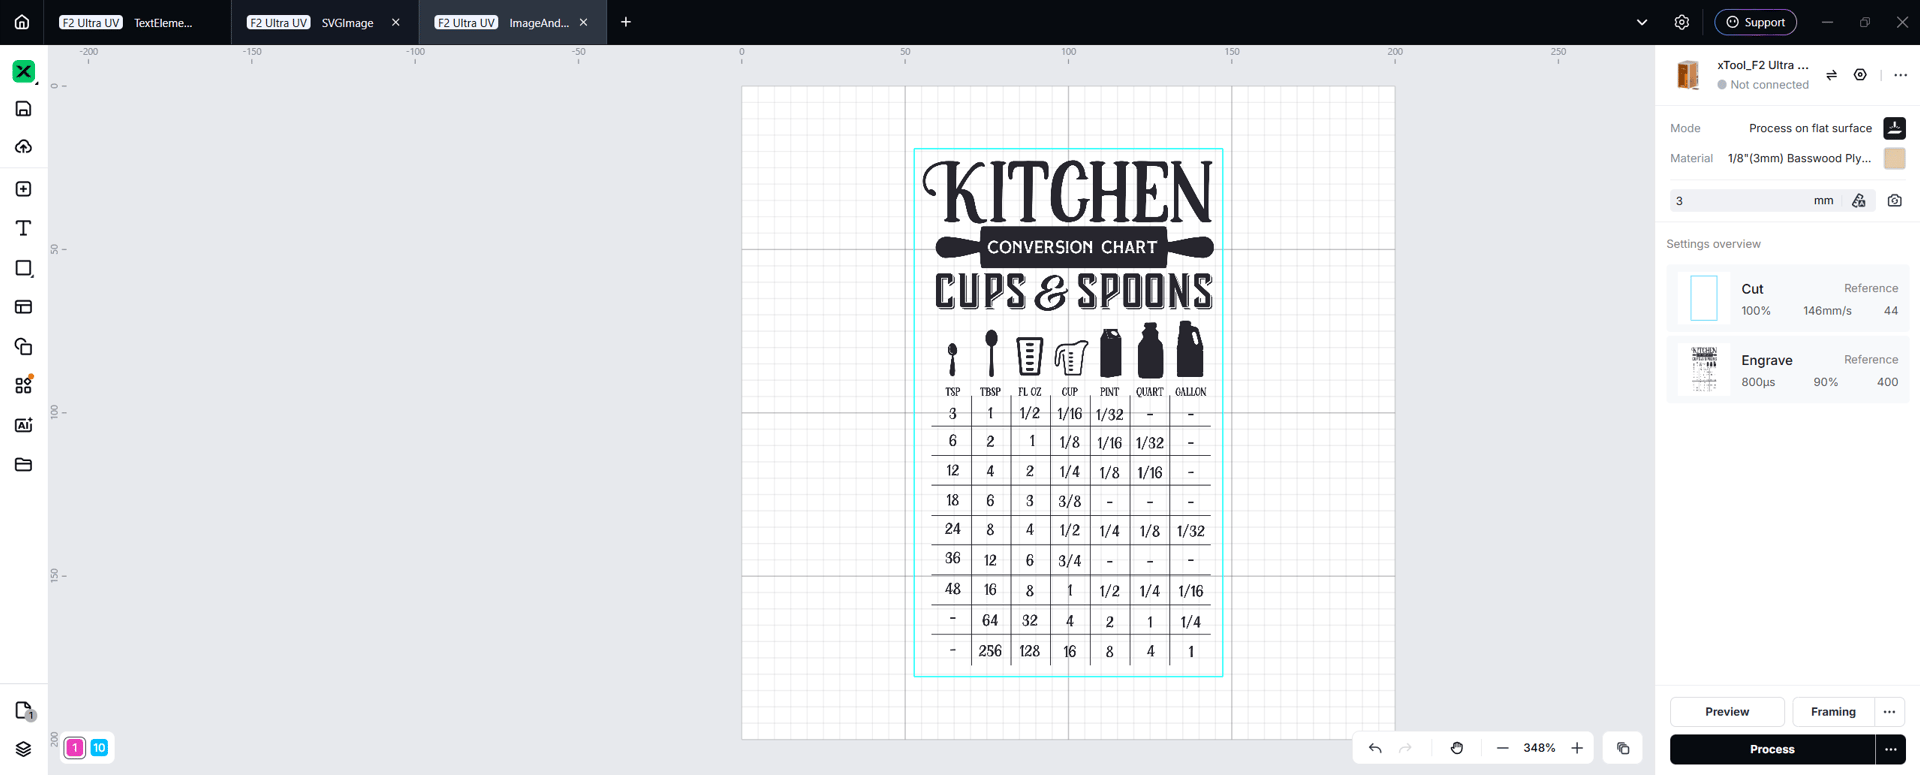Screen dimensions: 1920x775
Task: Open the overlapping shapes library icon
Action: pos(24,347)
